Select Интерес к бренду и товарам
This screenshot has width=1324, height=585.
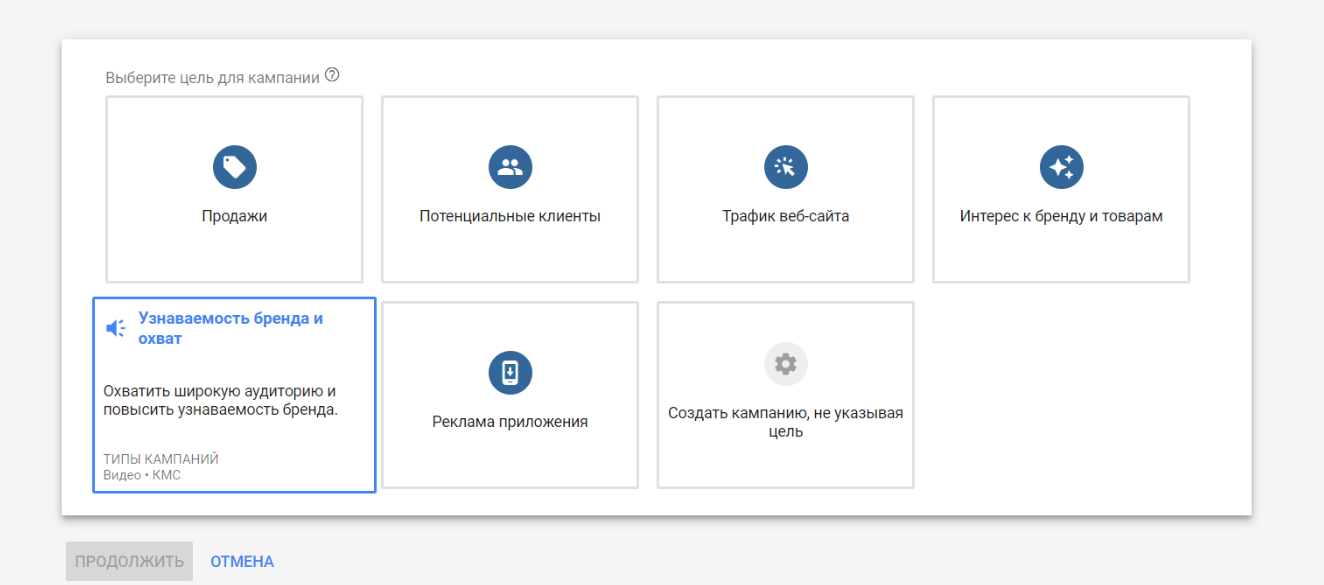[1061, 189]
